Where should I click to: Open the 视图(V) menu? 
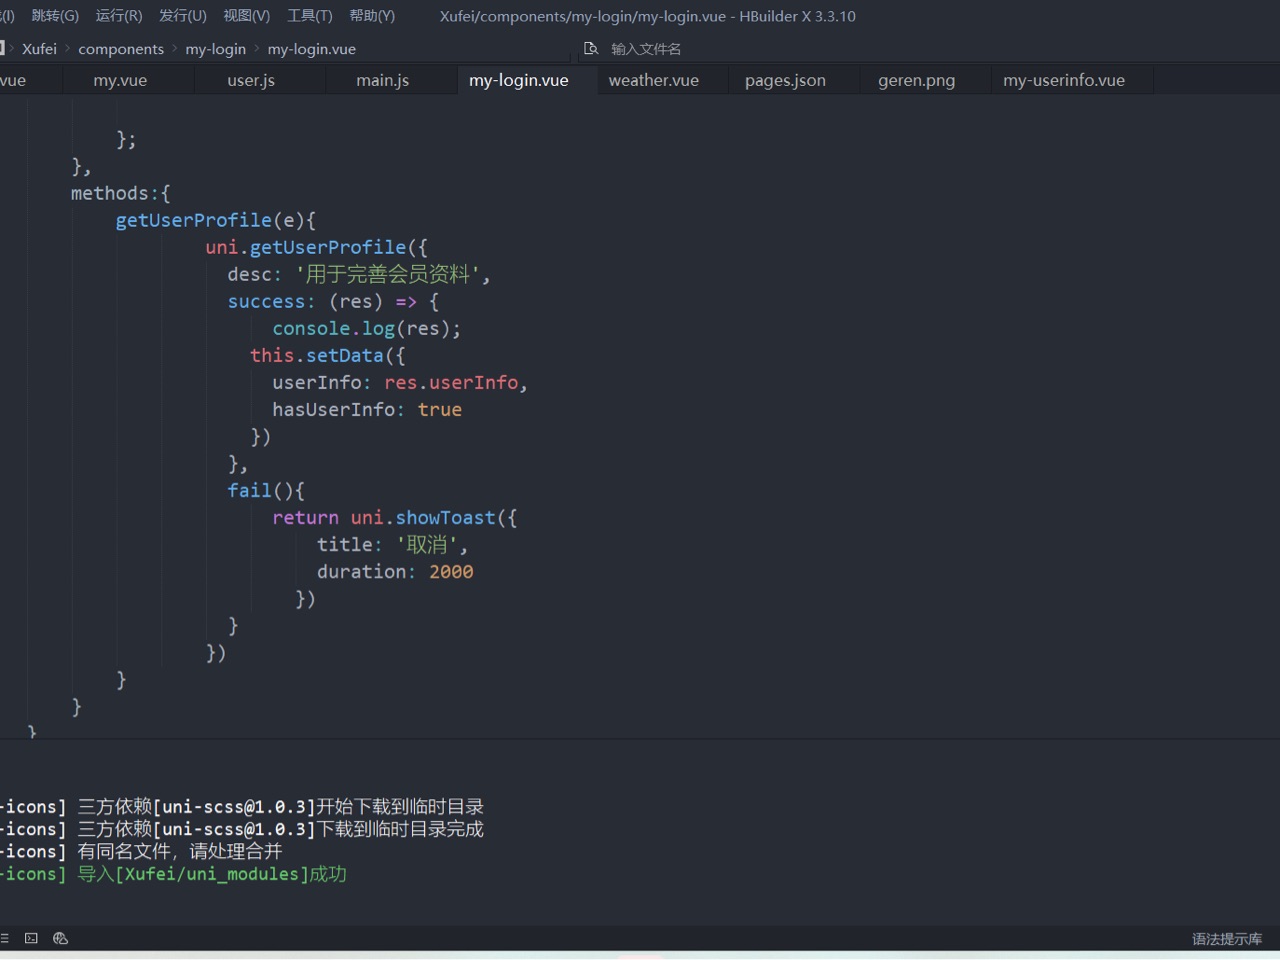point(247,16)
